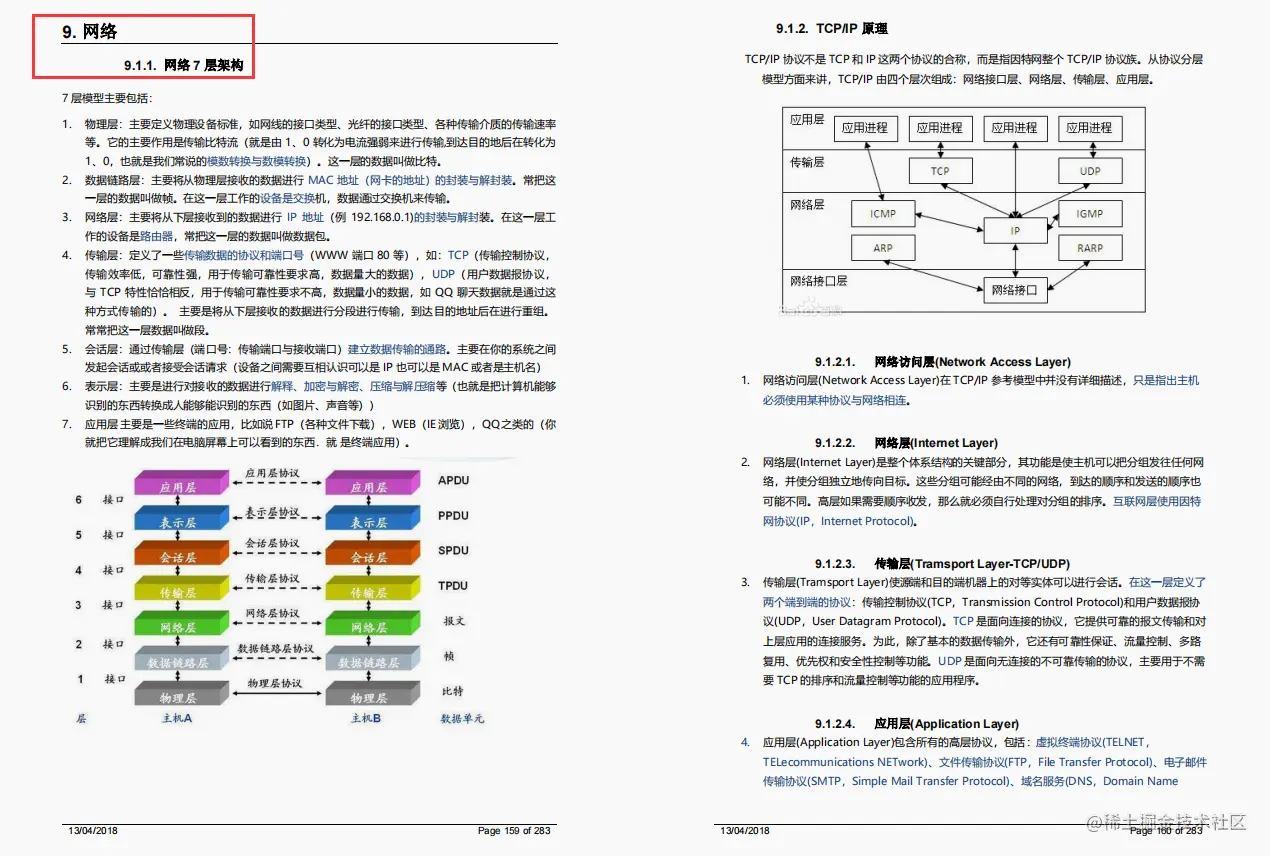The height and width of the screenshot is (856, 1270).
Task: Click the '数据单元' column label
Action: coord(462,719)
